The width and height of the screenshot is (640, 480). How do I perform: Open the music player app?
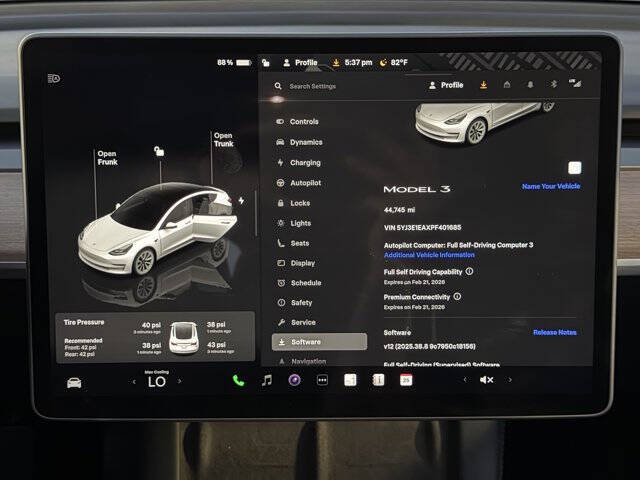click(x=267, y=380)
